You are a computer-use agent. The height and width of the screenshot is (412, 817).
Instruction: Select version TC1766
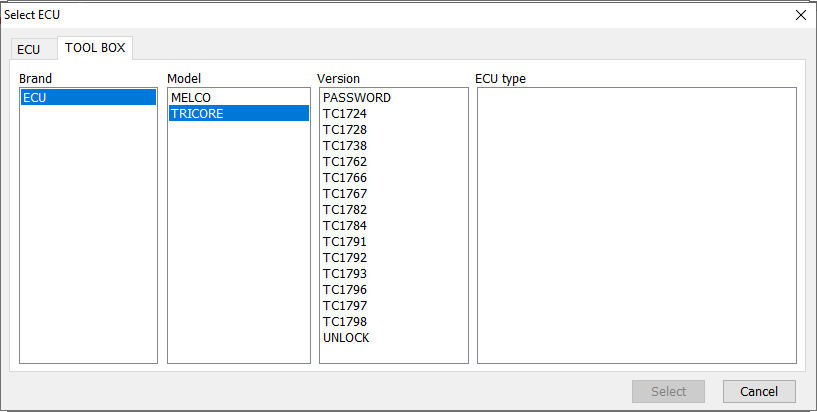coord(344,178)
